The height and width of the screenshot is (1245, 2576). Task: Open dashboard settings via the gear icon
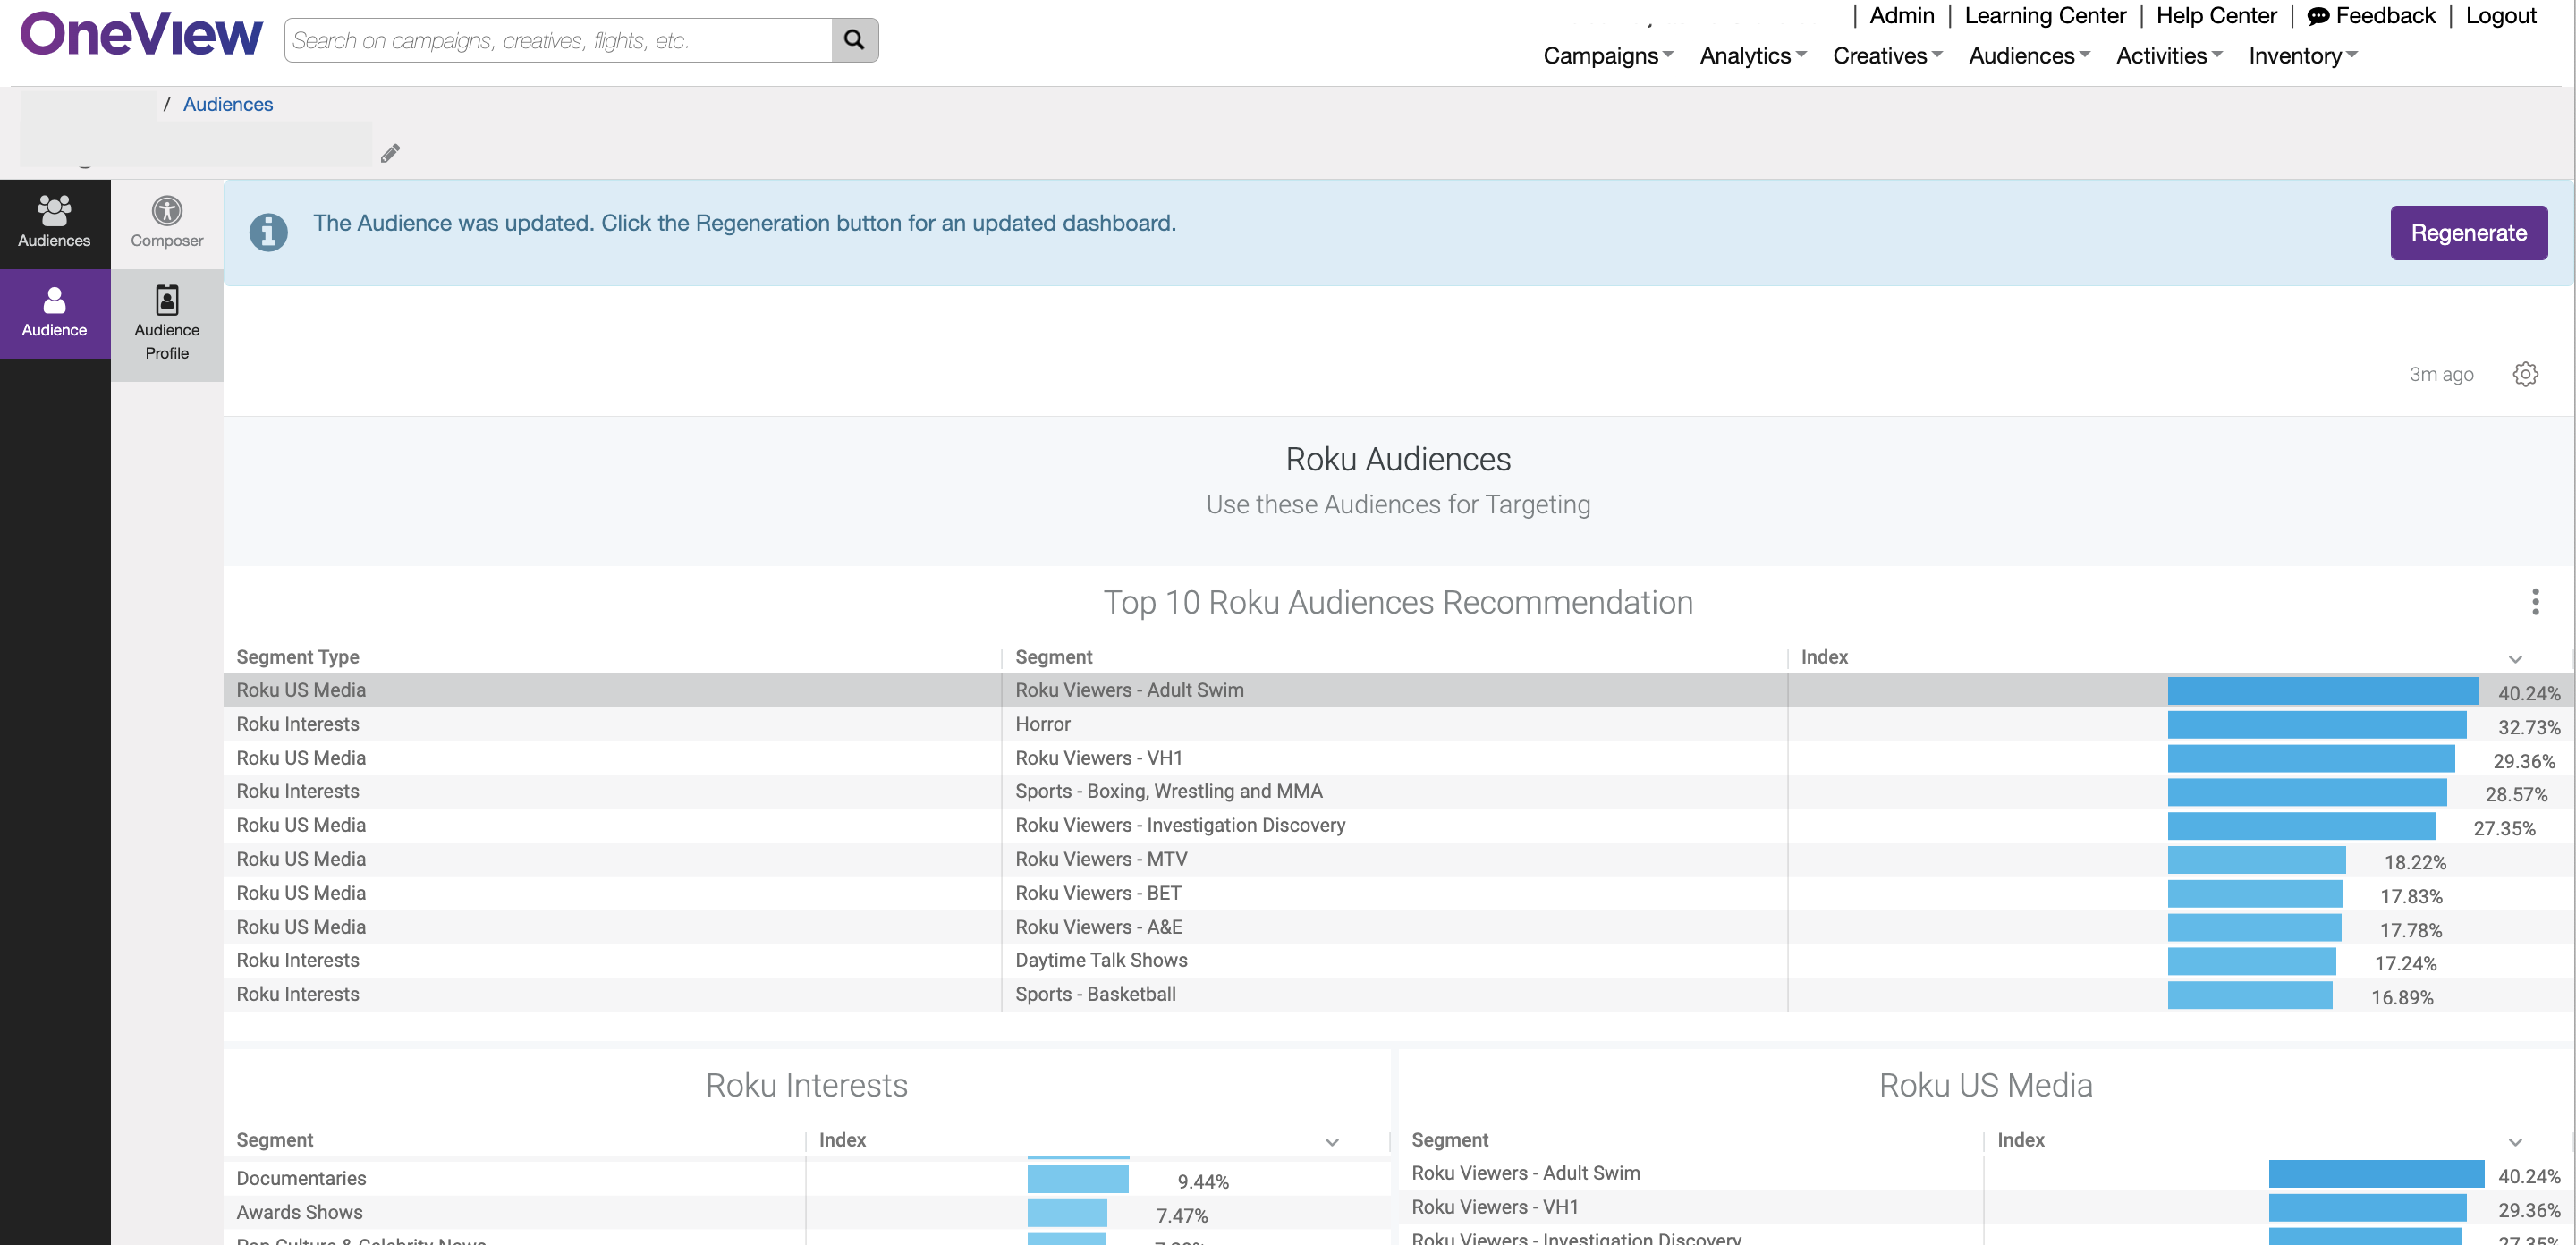point(2525,374)
